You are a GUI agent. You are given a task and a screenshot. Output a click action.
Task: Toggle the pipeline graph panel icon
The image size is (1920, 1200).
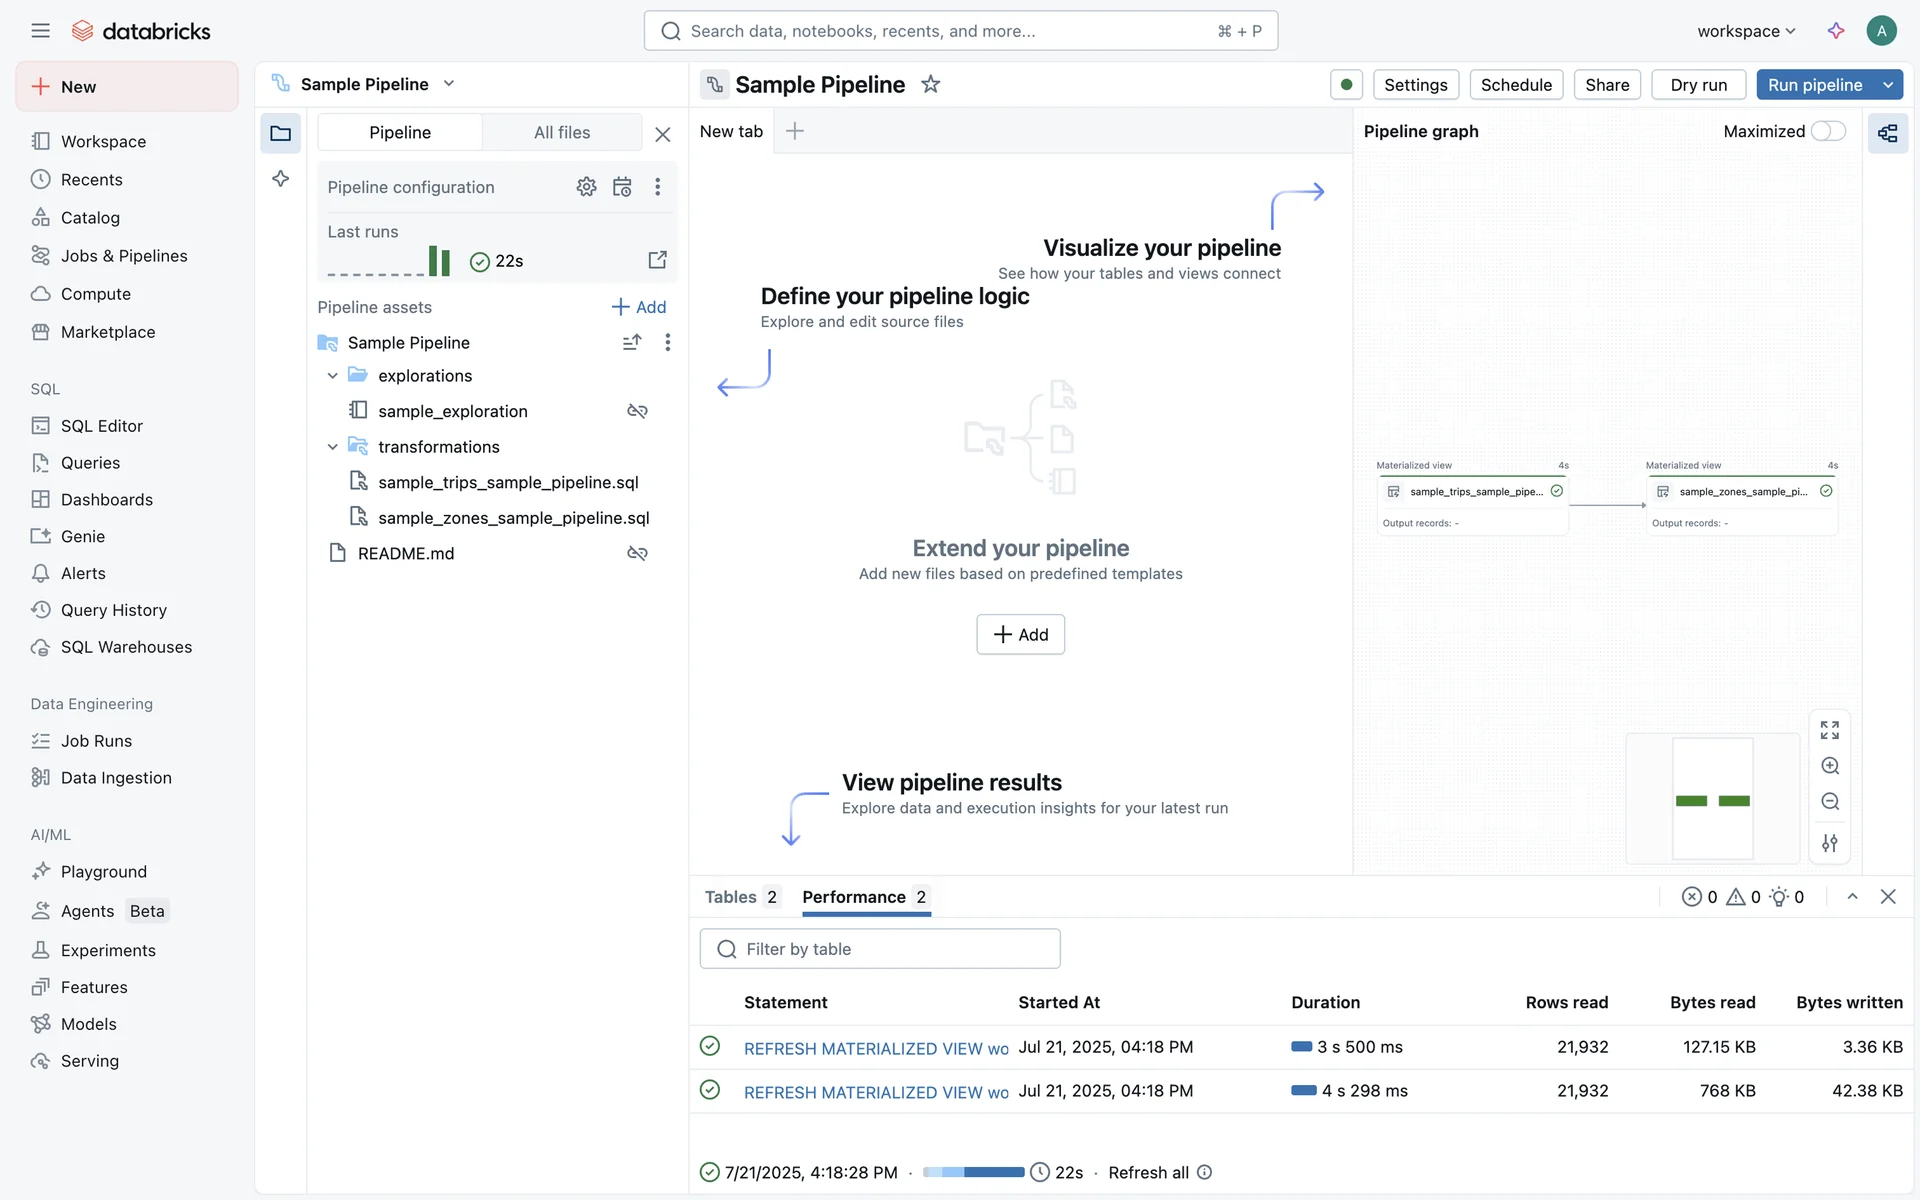(x=1887, y=132)
